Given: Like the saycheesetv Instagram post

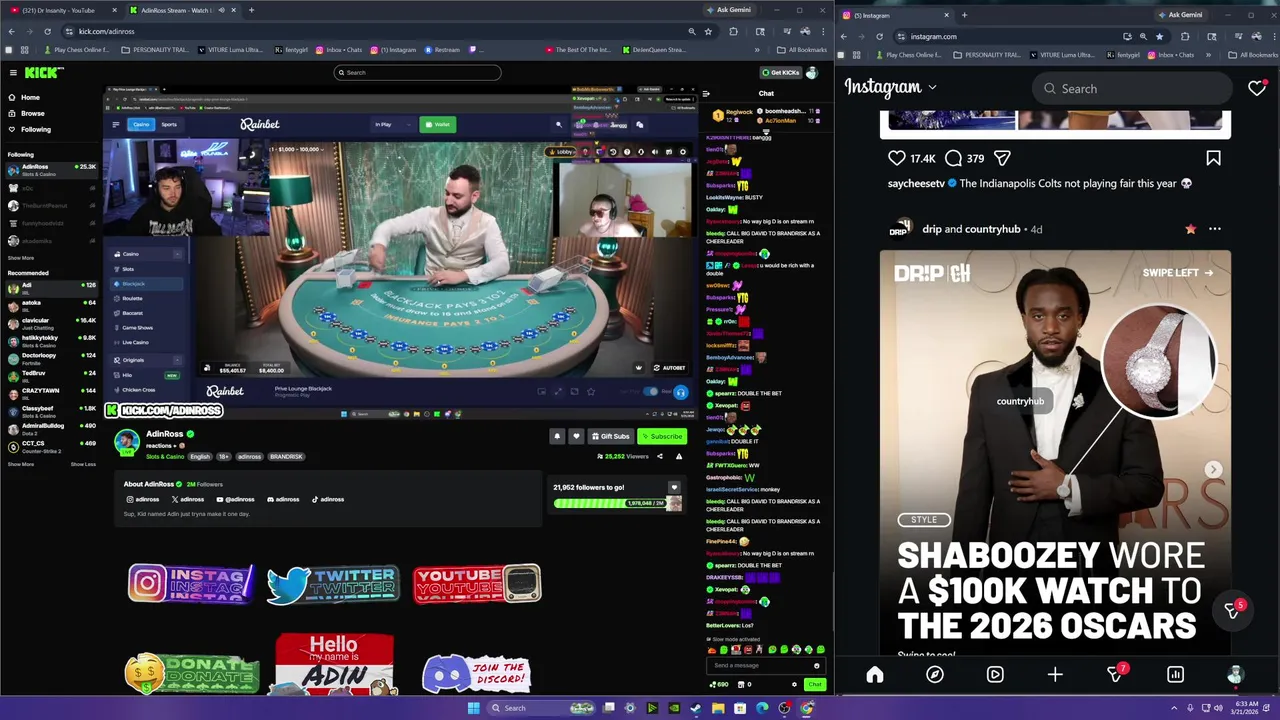Looking at the screenshot, I should coord(897,158).
